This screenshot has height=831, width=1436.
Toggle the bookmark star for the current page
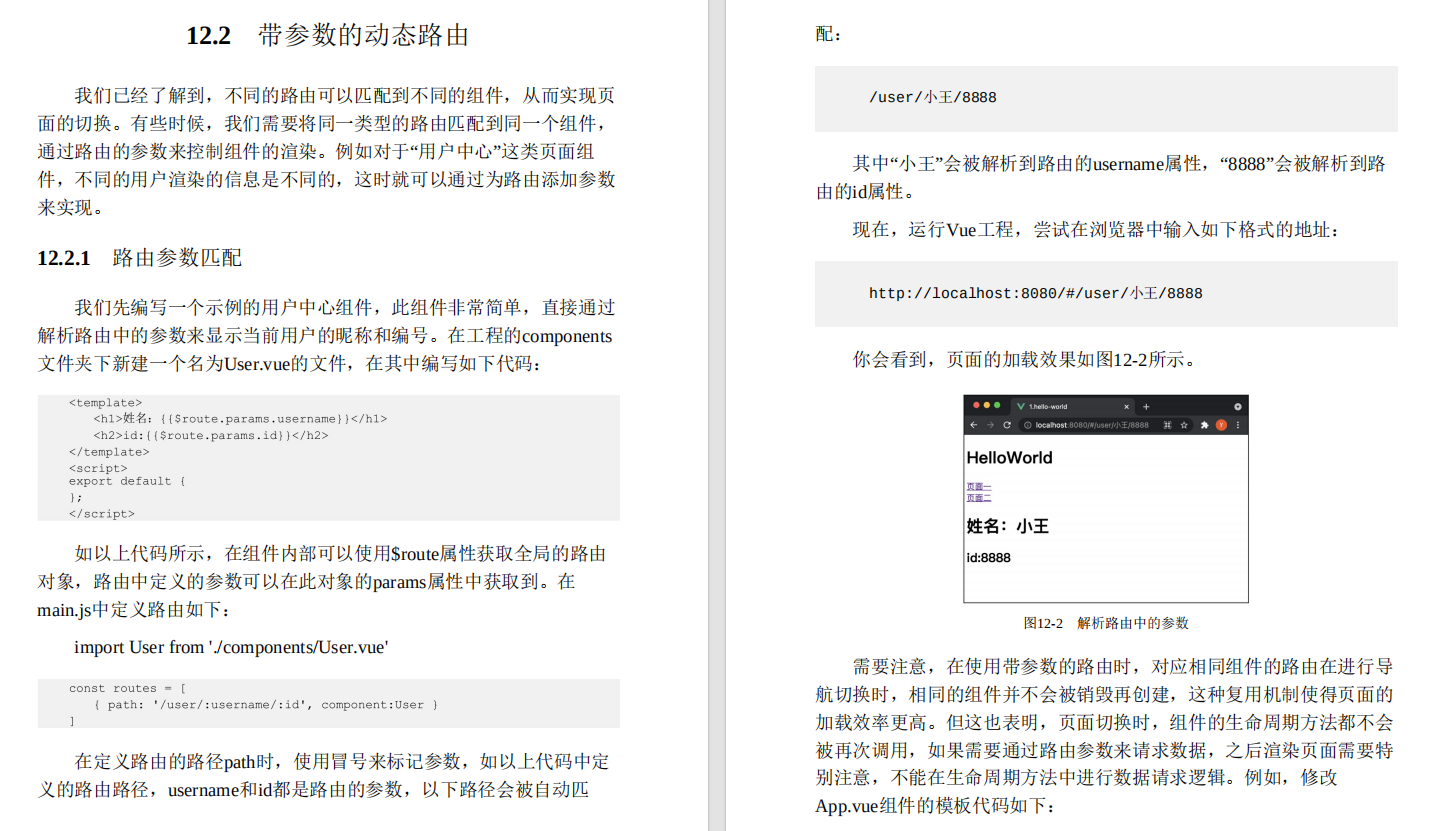pos(1184,425)
